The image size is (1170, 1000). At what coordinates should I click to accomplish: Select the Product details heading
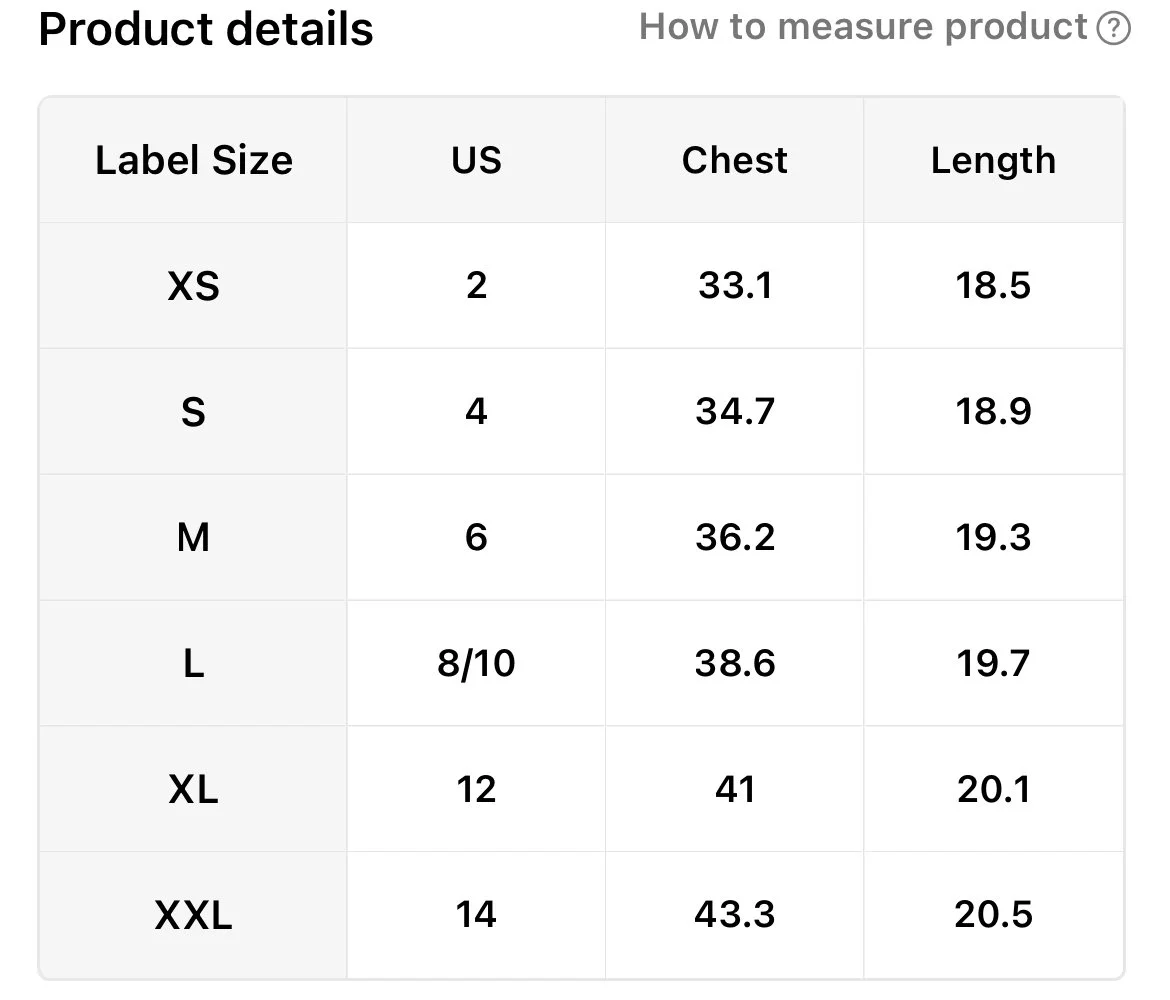[206, 29]
